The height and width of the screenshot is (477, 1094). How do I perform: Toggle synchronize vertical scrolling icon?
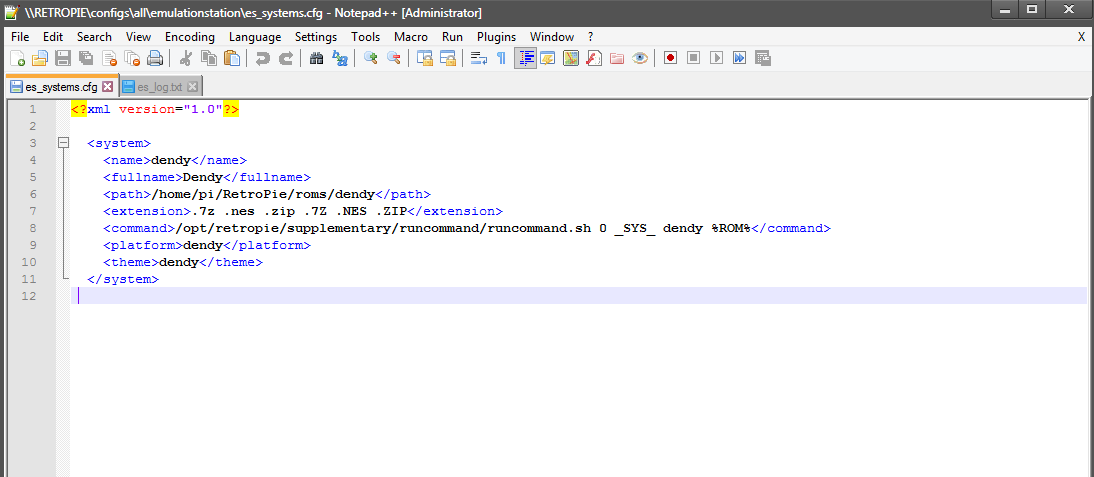[x=424, y=59]
